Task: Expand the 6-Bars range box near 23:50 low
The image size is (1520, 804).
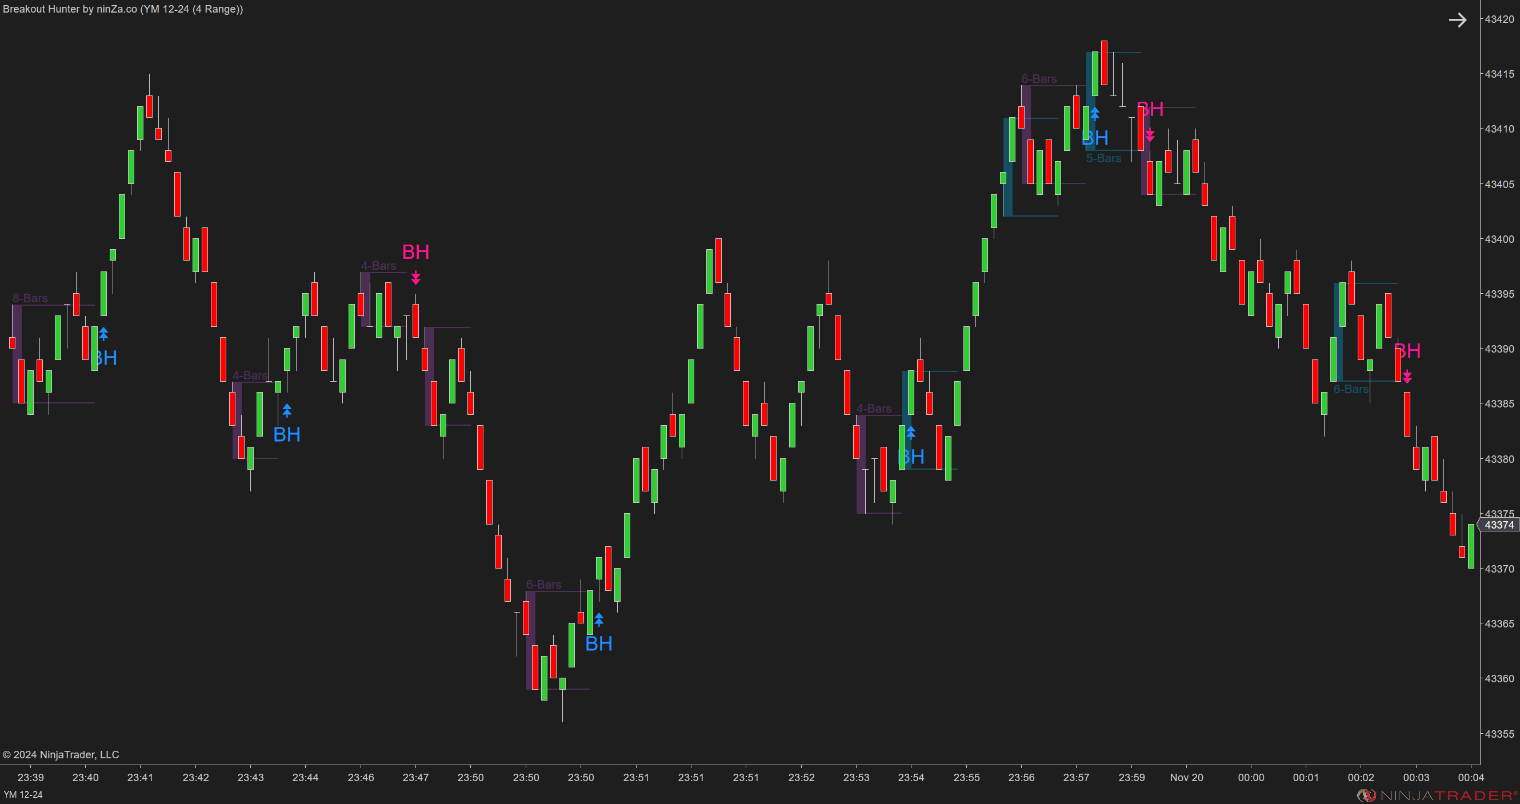Action: [x=545, y=585]
